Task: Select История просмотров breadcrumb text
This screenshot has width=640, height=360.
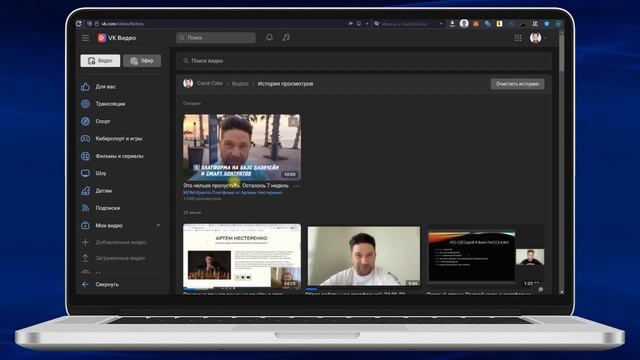Action: (x=285, y=84)
